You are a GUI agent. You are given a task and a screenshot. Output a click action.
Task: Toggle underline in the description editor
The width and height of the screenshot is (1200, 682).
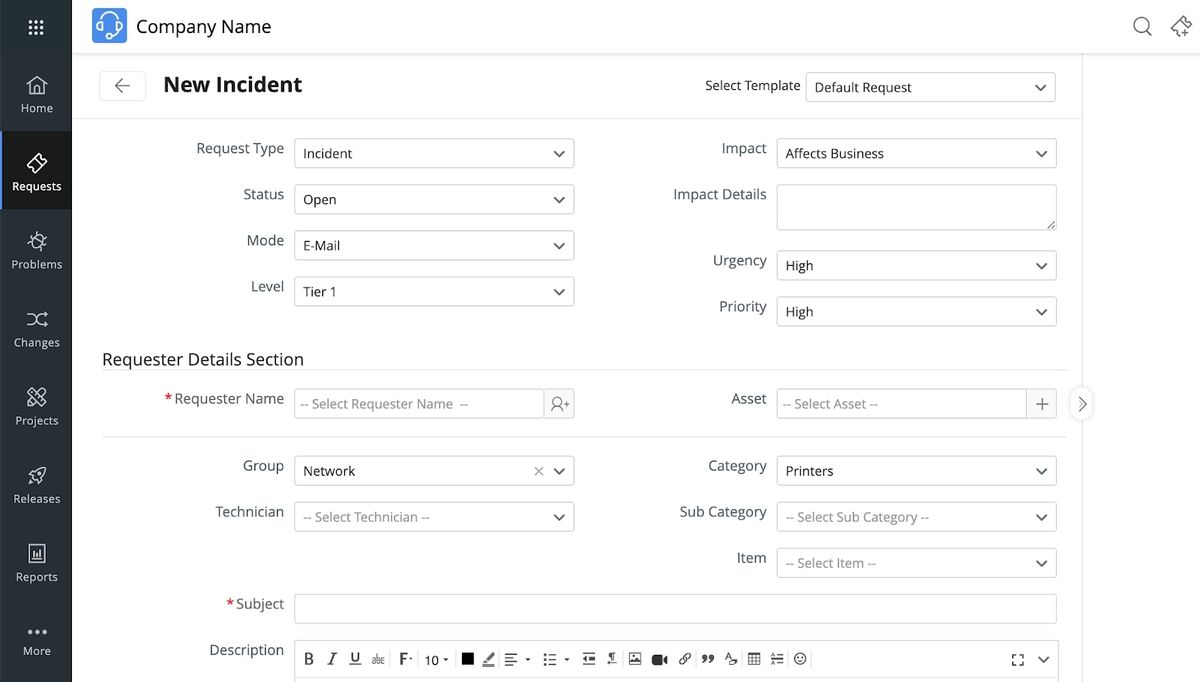[x=355, y=658]
